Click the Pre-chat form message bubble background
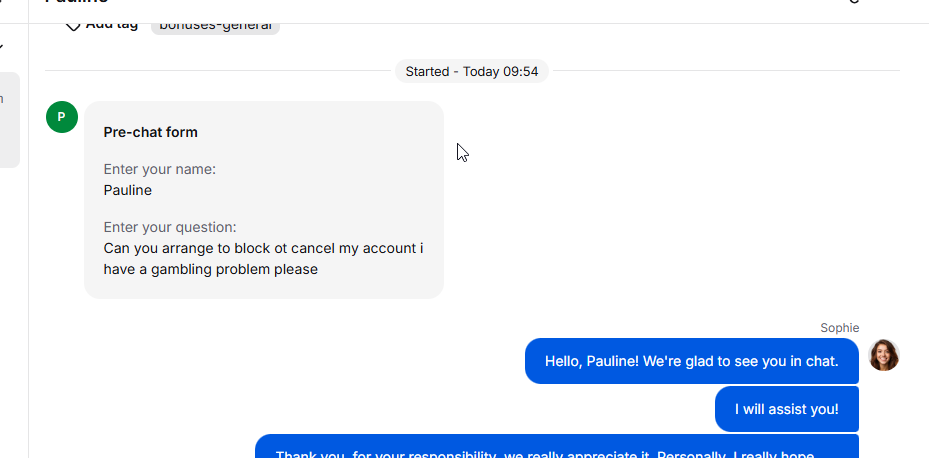Viewport: 929px width, 458px height. pyautogui.click(x=264, y=200)
